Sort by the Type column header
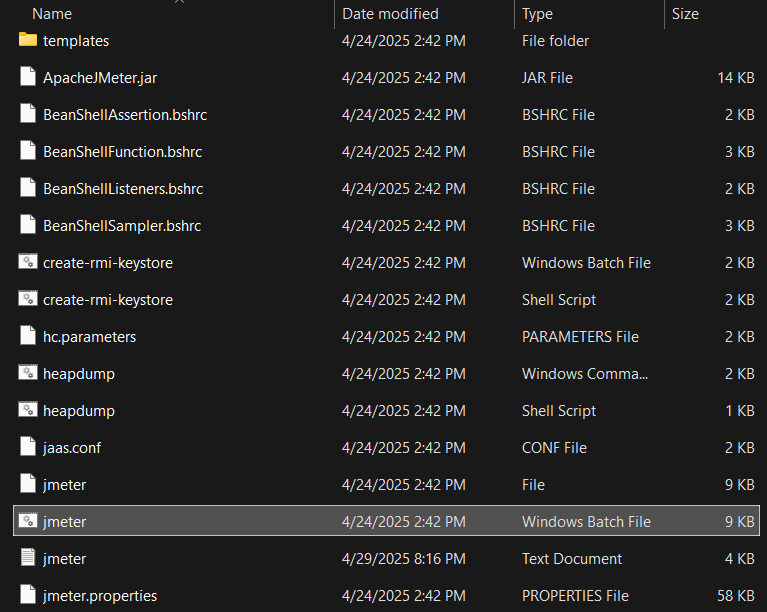This screenshot has width=767, height=612. [537, 14]
